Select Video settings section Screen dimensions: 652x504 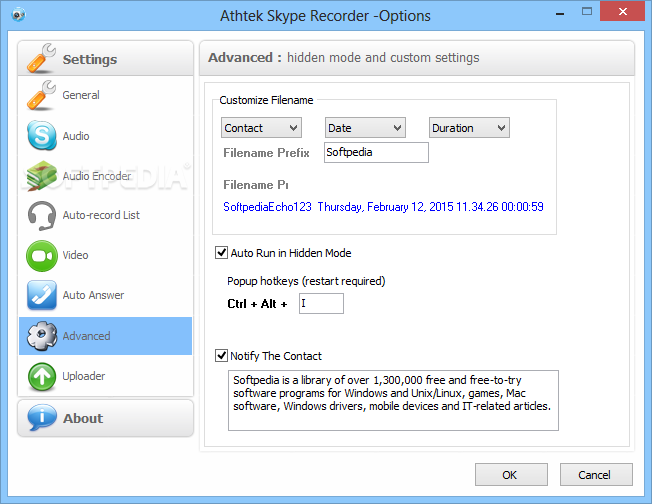[105, 255]
